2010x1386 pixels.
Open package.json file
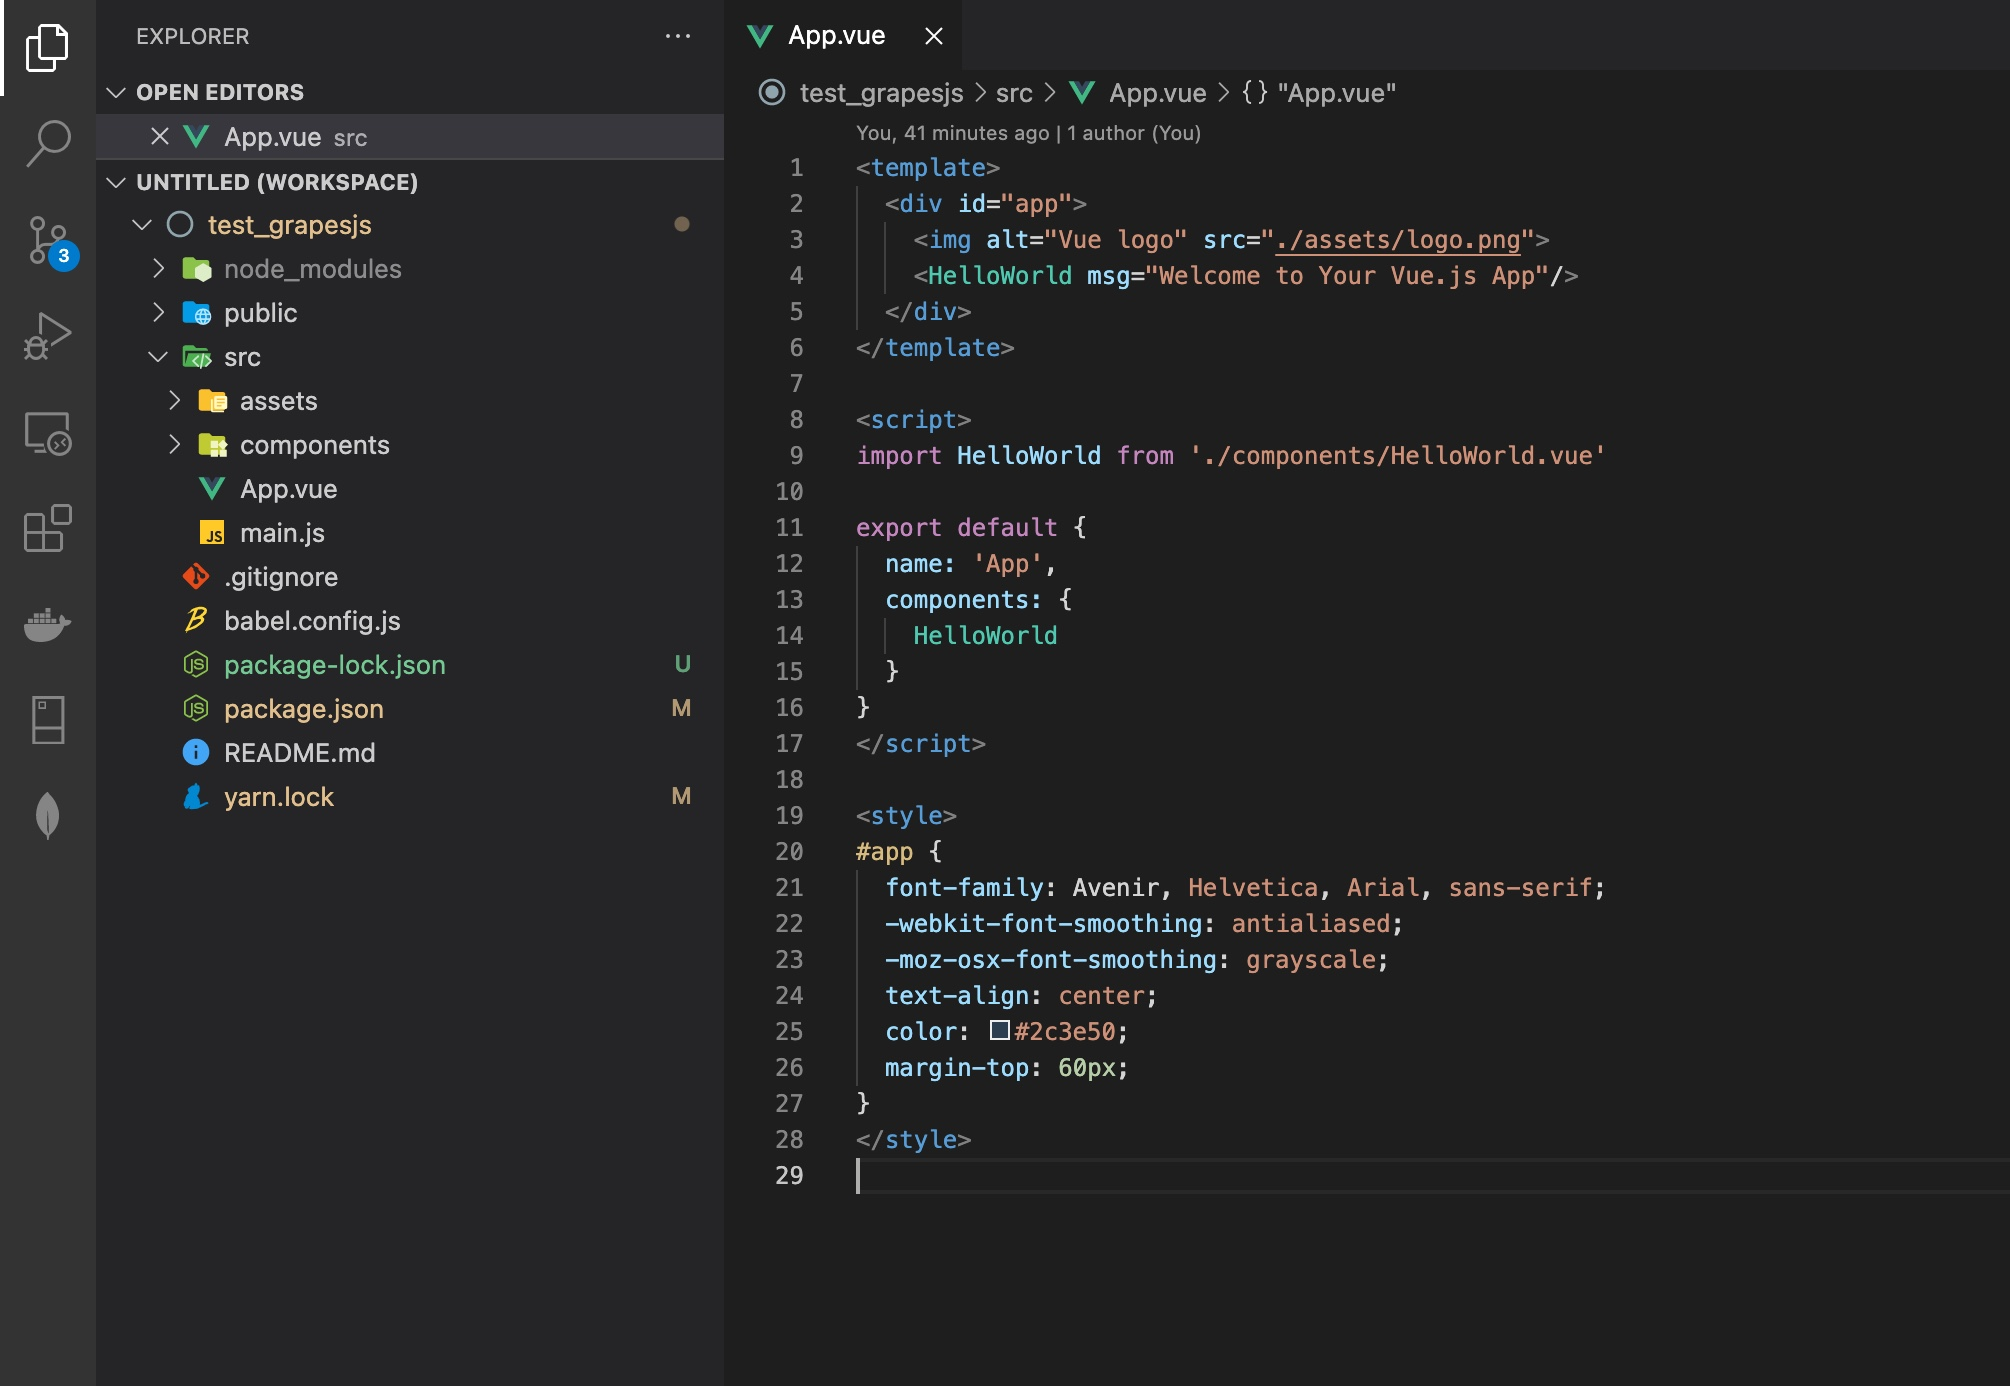[x=410, y=709]
